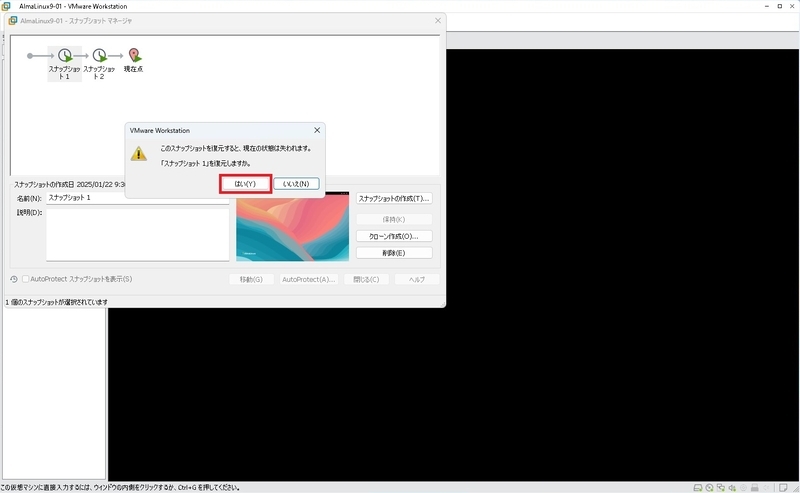
Task: Click the hard disk status bar icon
Action: point(697,488)
